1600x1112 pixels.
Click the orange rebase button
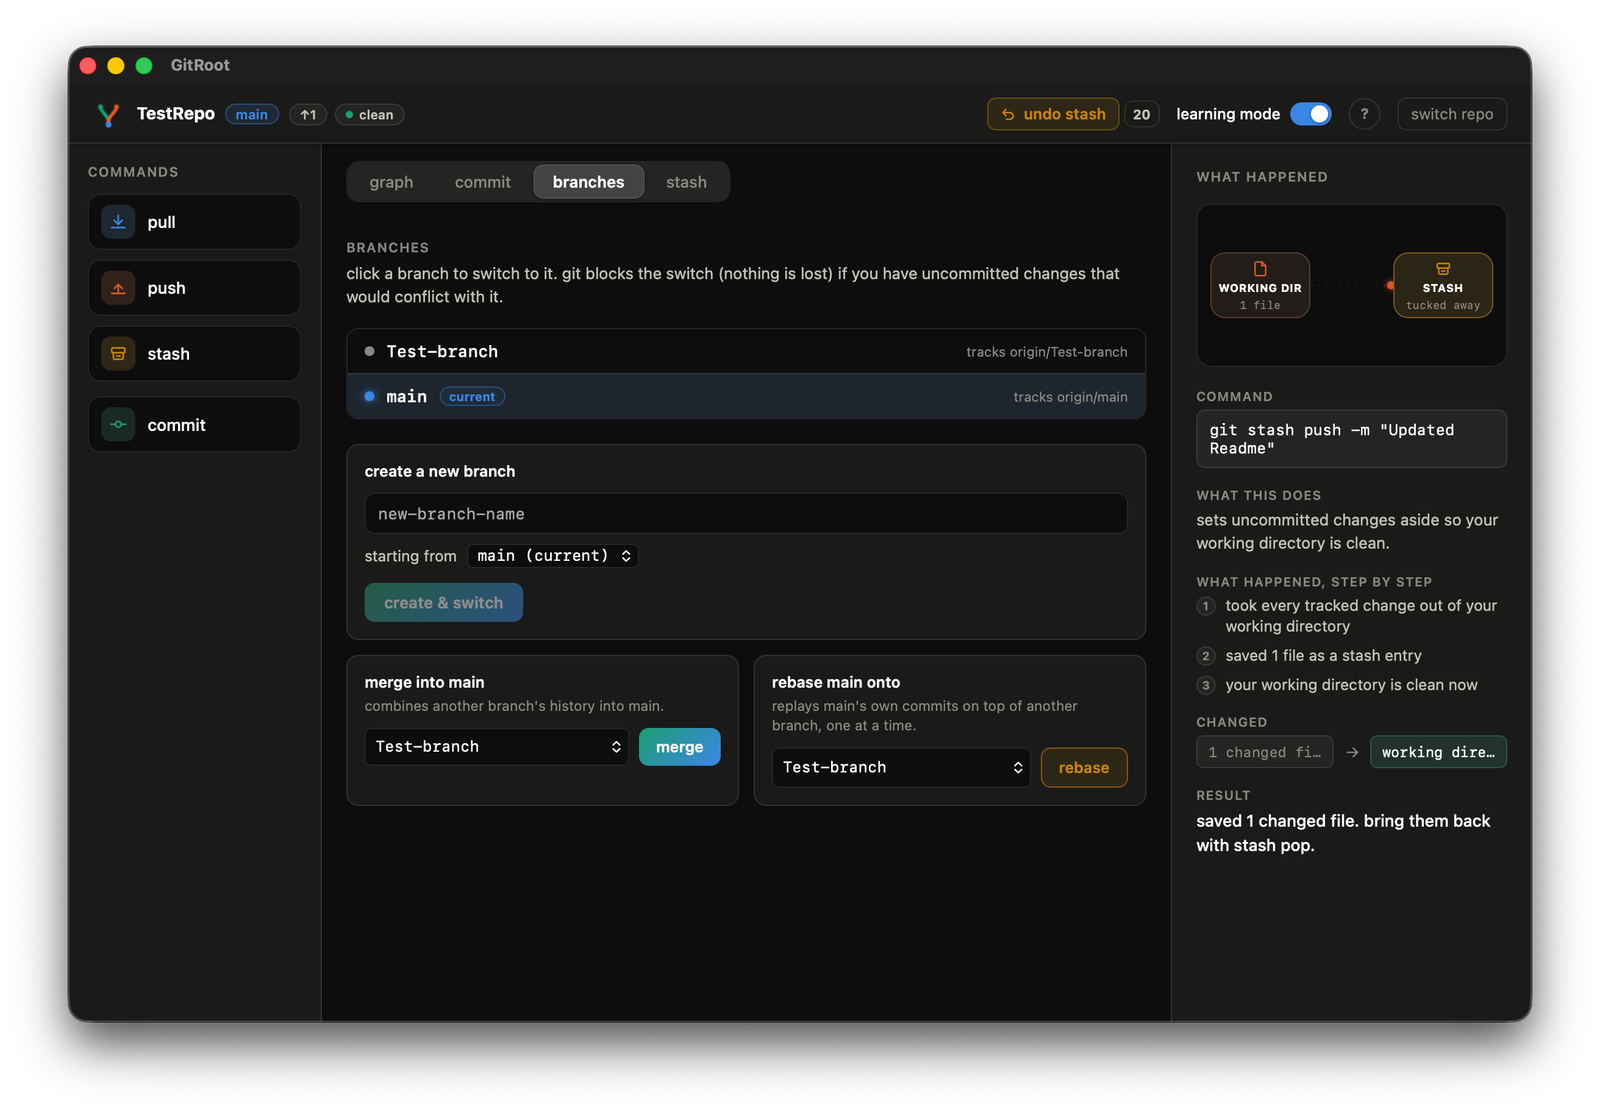(1084, 767)
